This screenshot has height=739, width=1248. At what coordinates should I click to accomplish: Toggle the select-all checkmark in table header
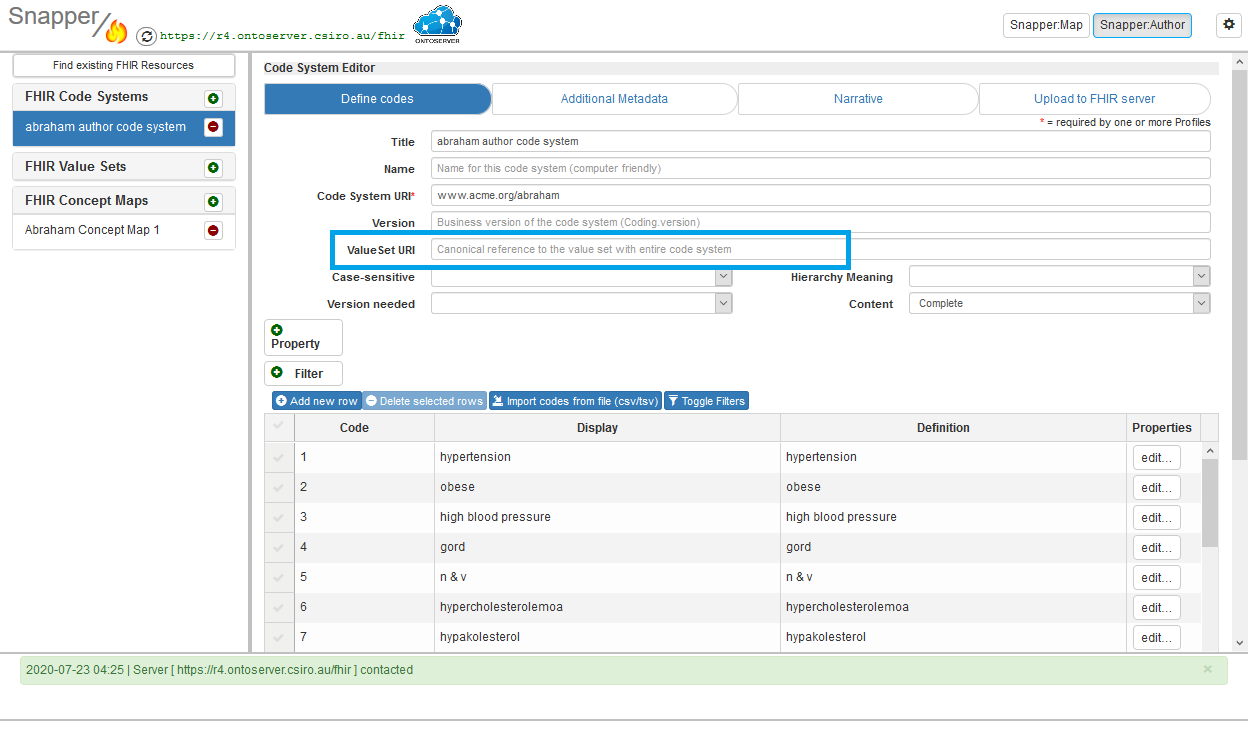click(279, 427)
